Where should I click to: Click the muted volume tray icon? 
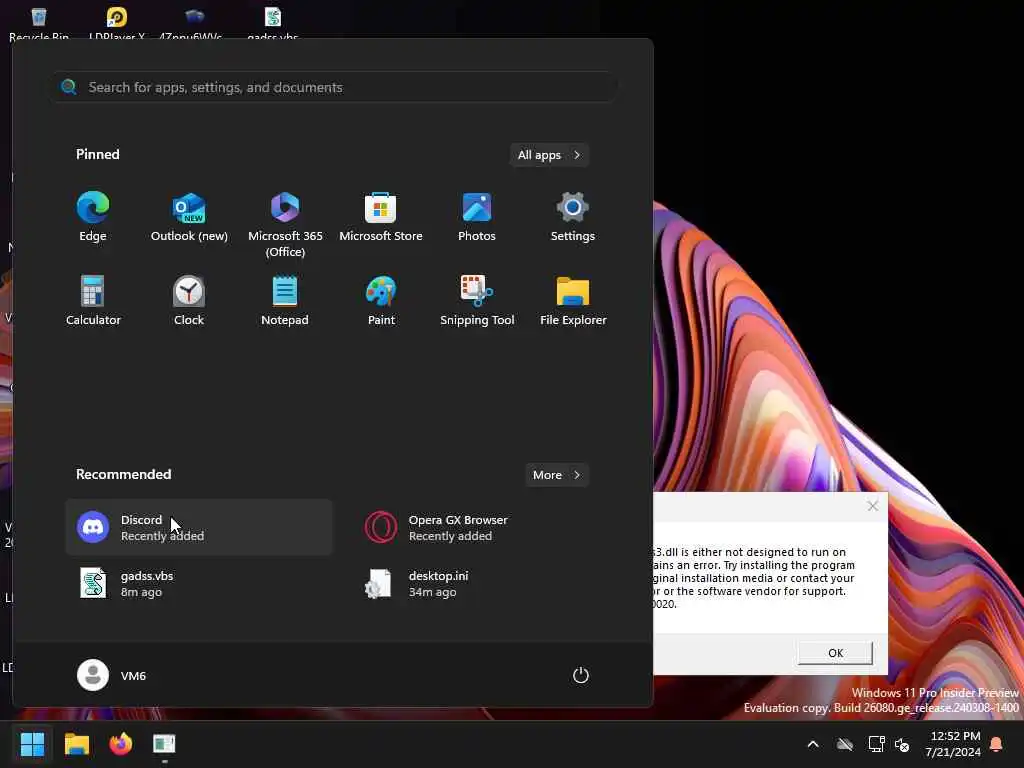coord(902,744)
